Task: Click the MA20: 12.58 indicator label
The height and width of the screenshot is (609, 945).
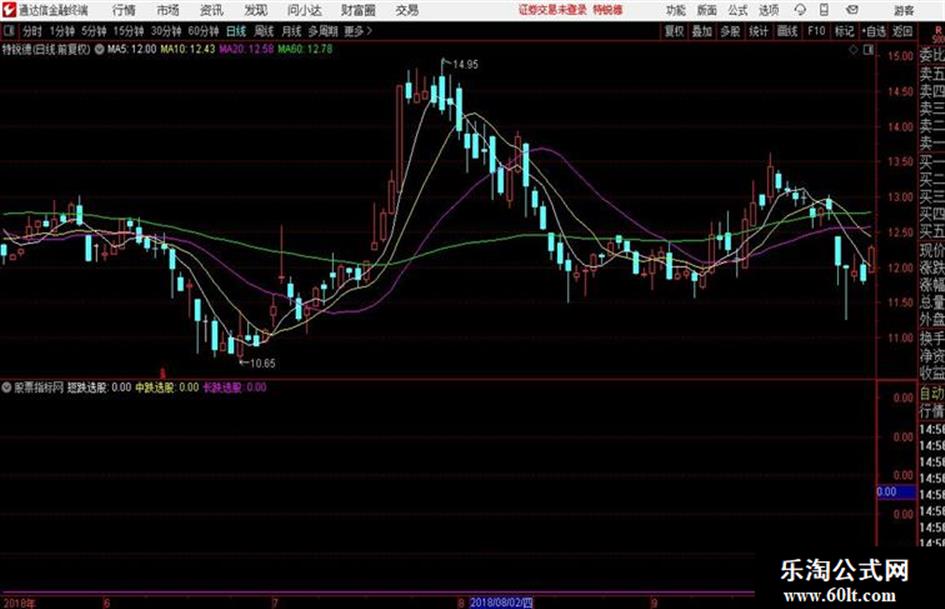Action: pos(246,49)
